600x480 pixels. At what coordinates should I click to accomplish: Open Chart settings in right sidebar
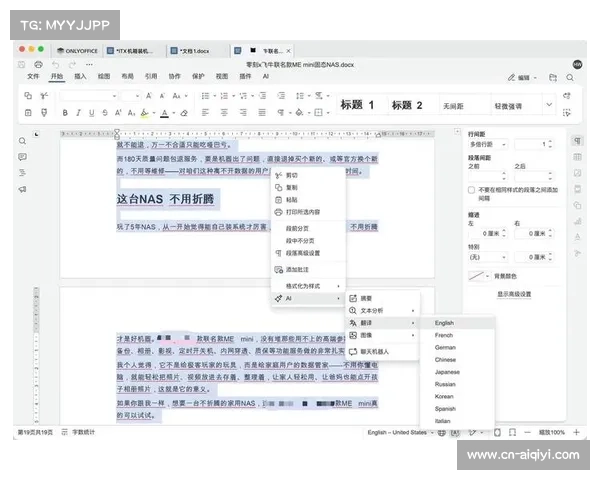(577, 221)
